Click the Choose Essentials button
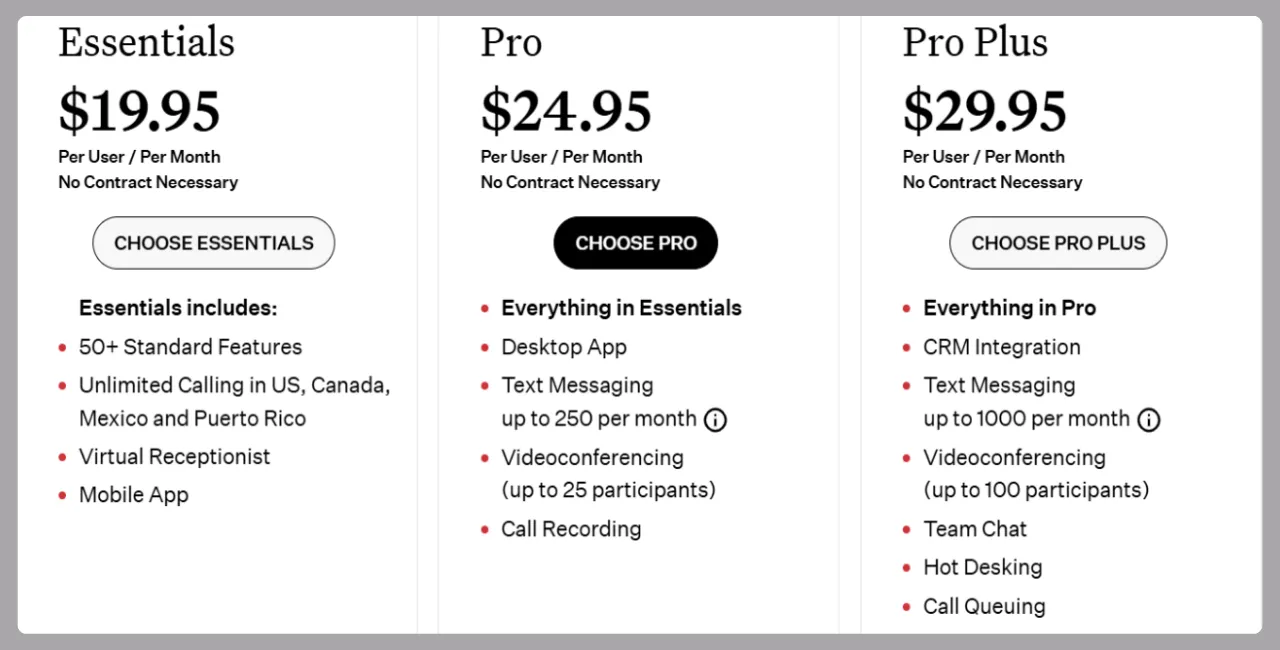Screen dimensions: 1280x650 214,243
